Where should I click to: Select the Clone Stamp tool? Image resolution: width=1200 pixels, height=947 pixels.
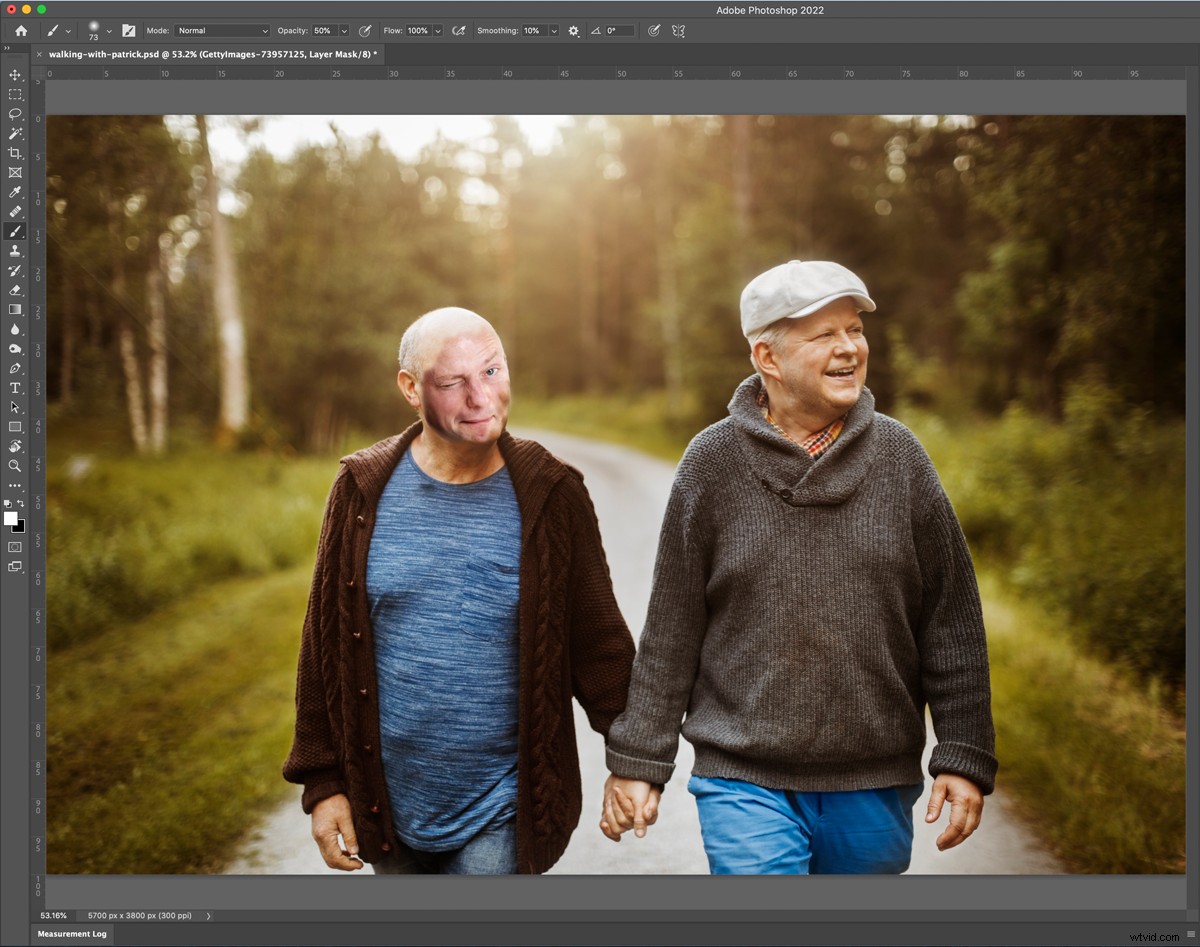[x=15, y=252]
